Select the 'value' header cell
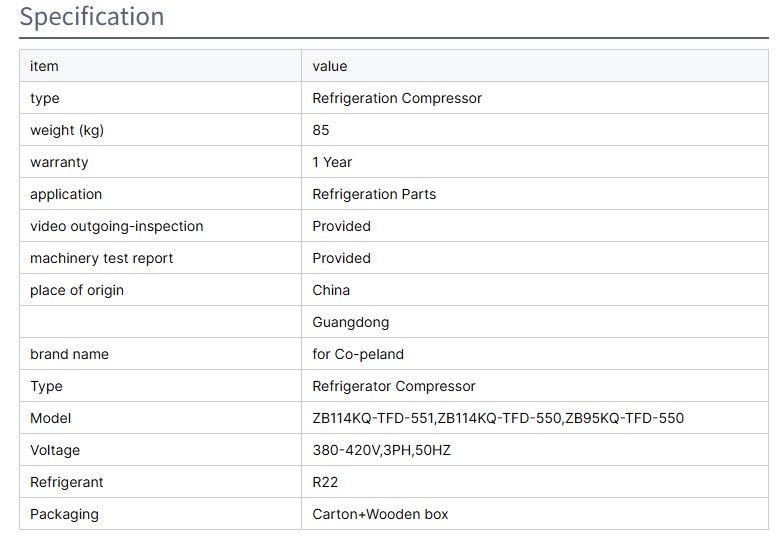This screenshot has width=778, height=542. [330, 66]
